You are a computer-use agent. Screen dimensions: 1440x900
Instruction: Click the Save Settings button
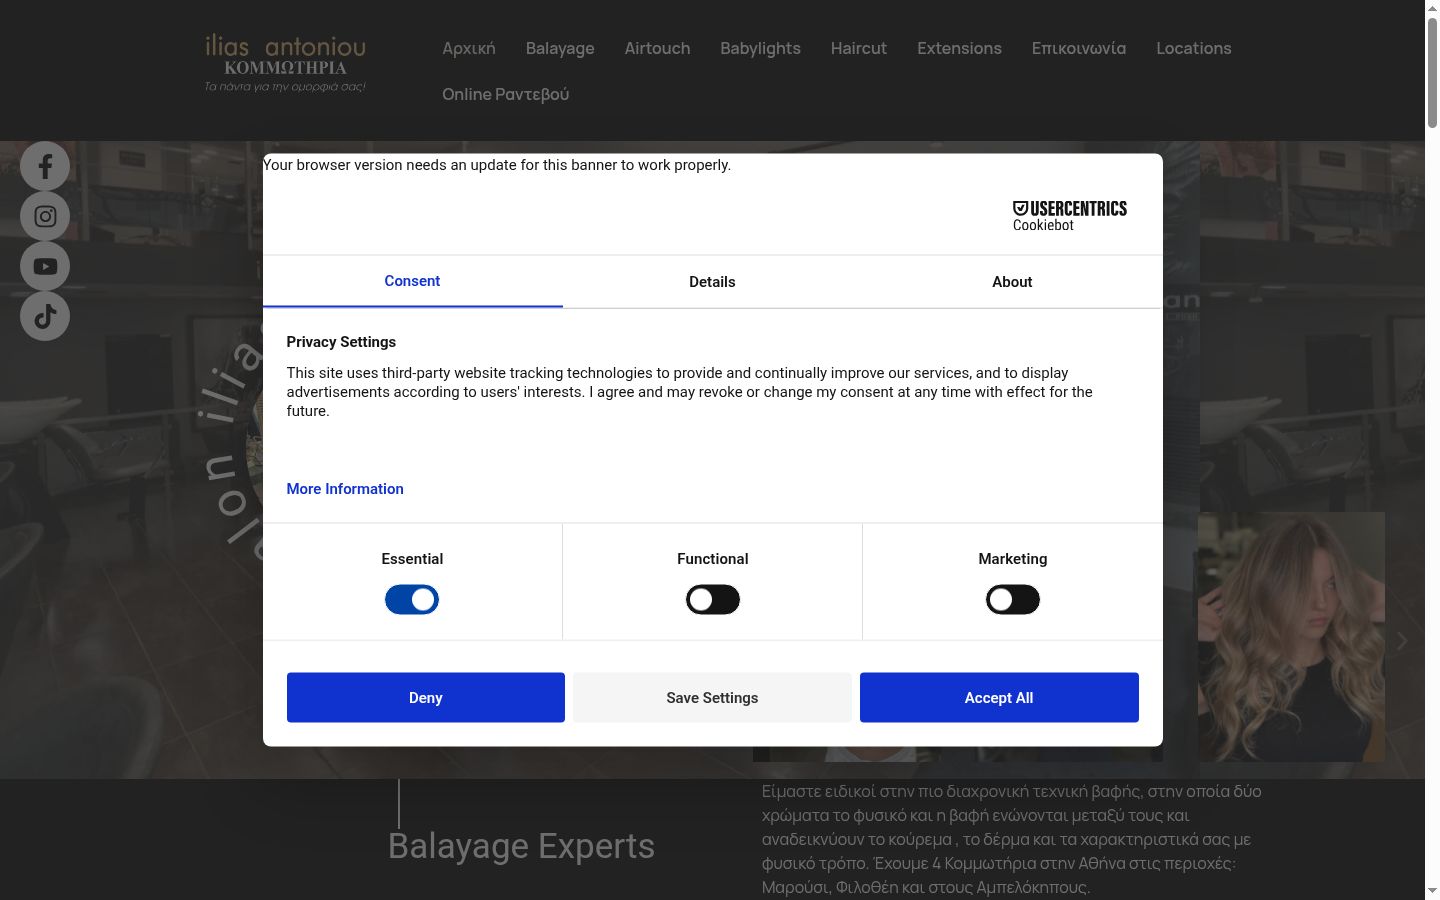point(712,697)
